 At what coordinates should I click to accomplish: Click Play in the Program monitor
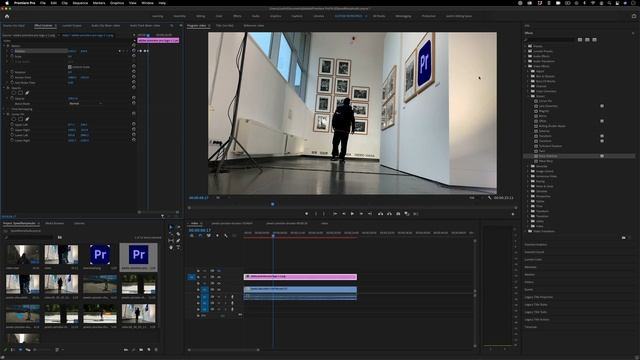point(352,213)
